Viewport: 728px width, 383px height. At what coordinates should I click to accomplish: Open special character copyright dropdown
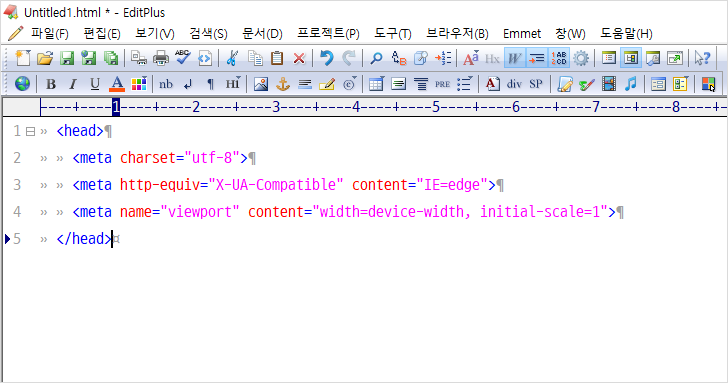[x=350, y=84]
